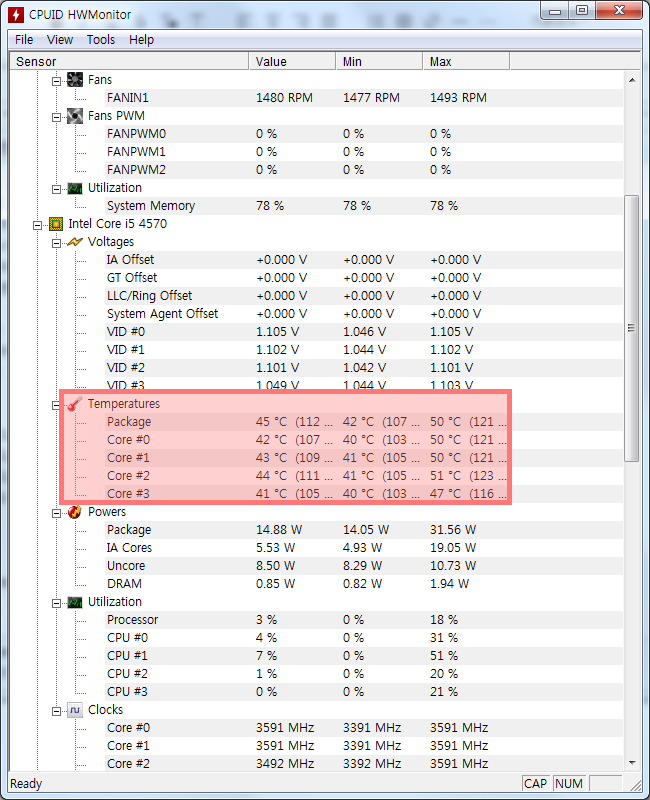Collapse the Powers tree node

(x=56, y=513)
